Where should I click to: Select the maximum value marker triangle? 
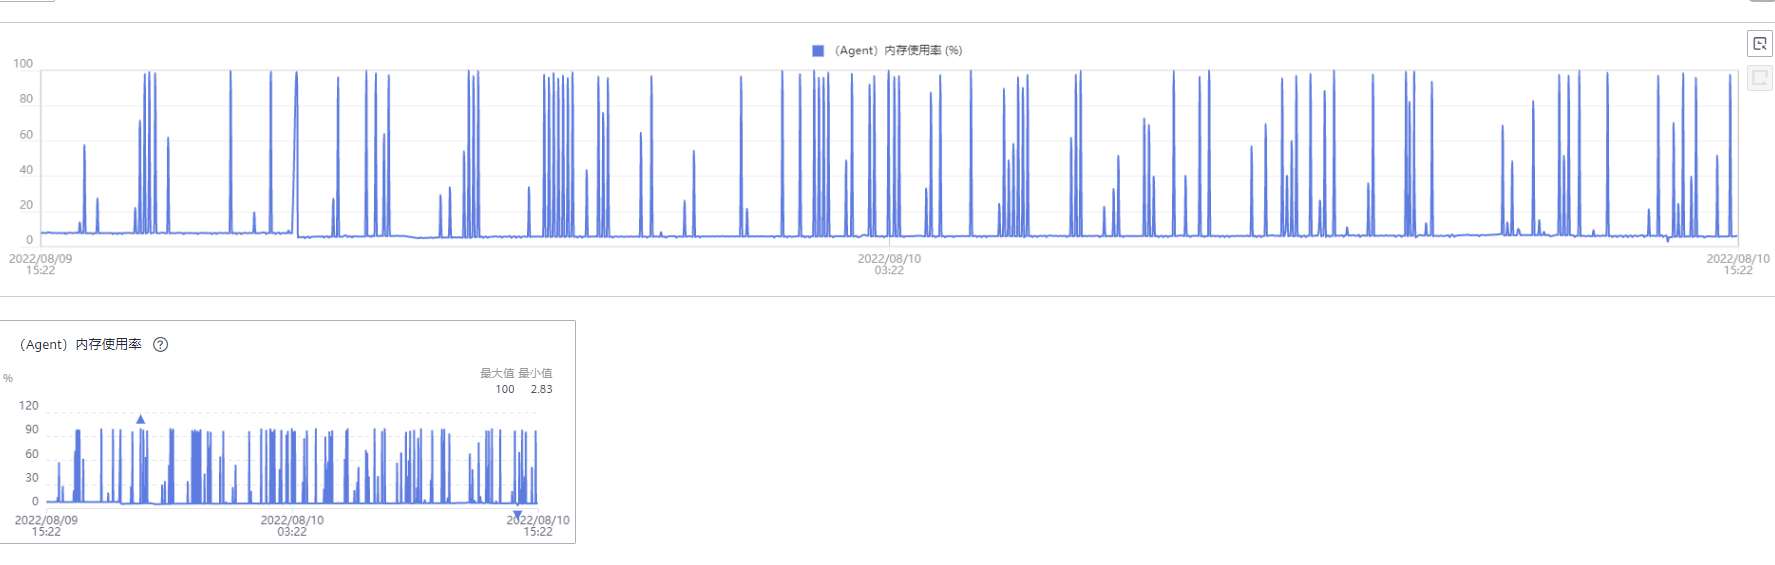click(141, 419)
